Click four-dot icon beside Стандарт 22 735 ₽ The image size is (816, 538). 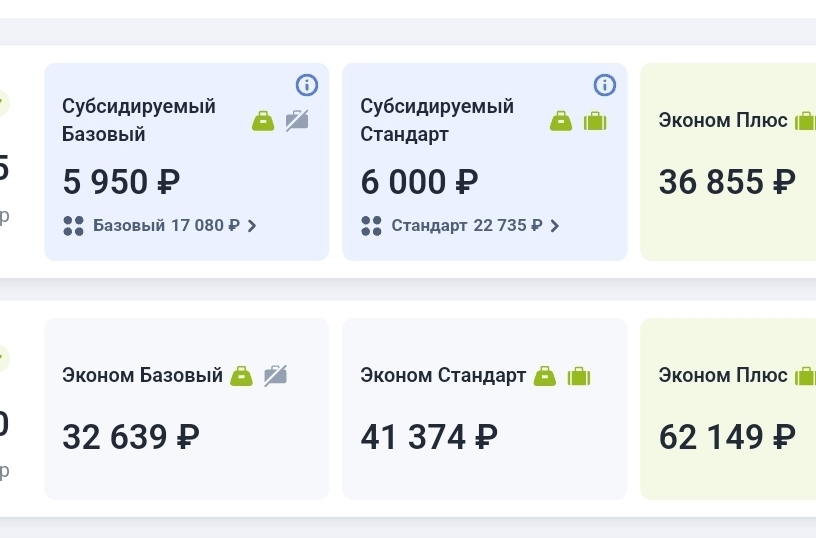(x=371, y=226)
